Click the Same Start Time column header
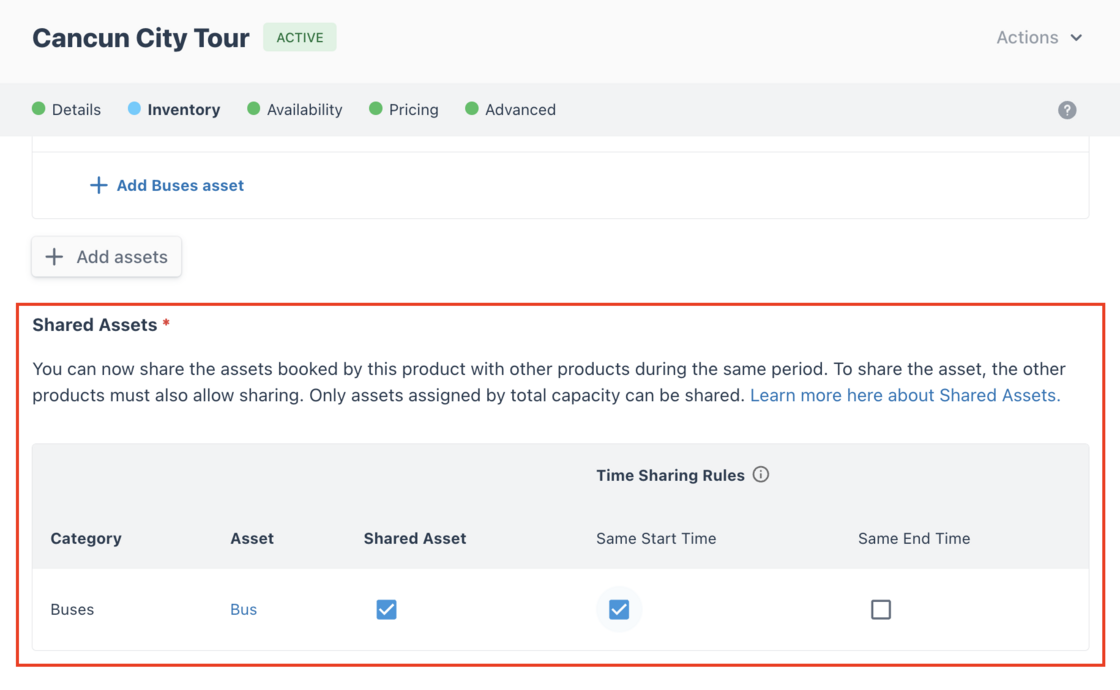 point(656,539)
